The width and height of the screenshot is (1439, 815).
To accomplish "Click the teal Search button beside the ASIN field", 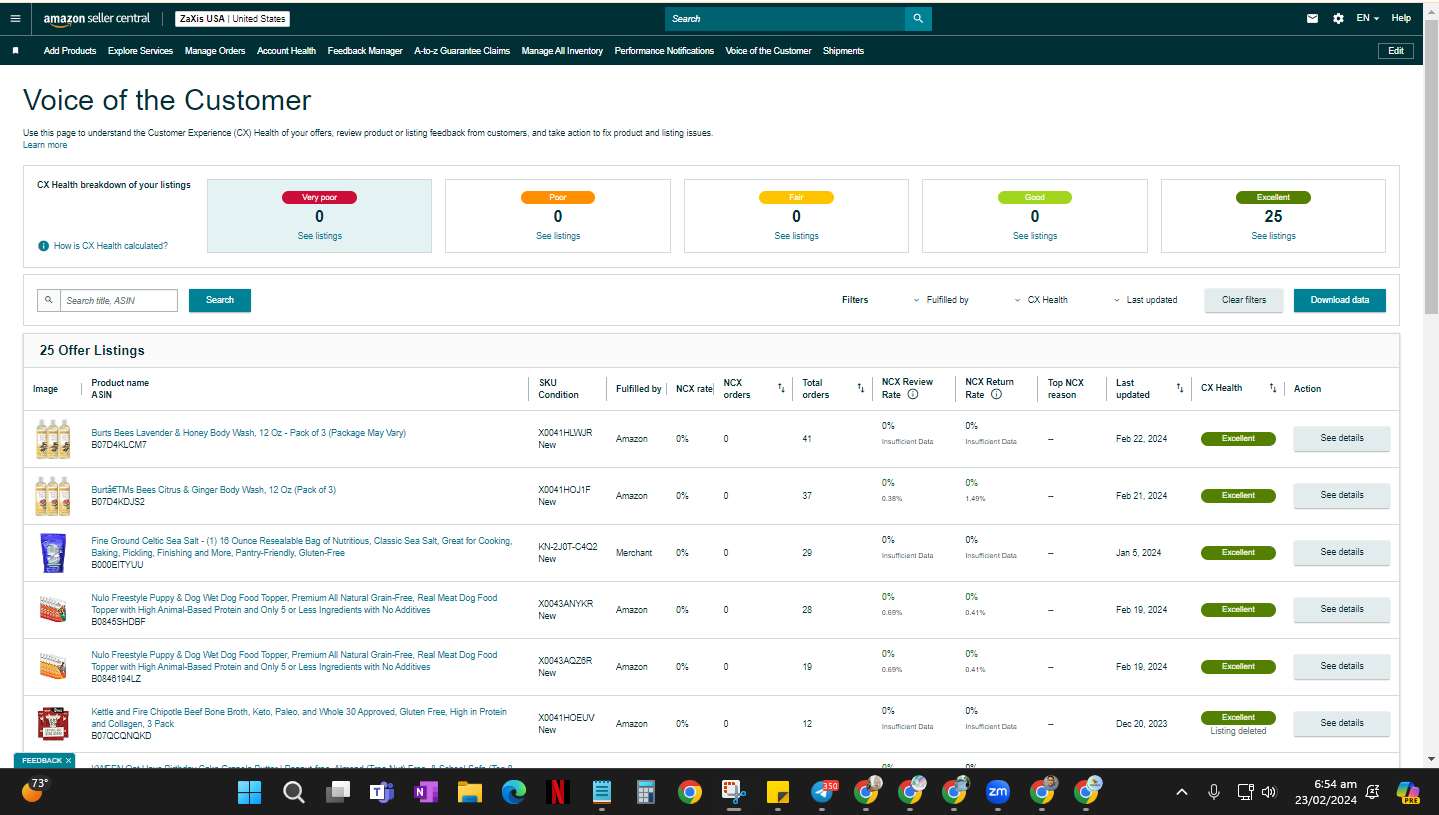I will coord(220,300).
